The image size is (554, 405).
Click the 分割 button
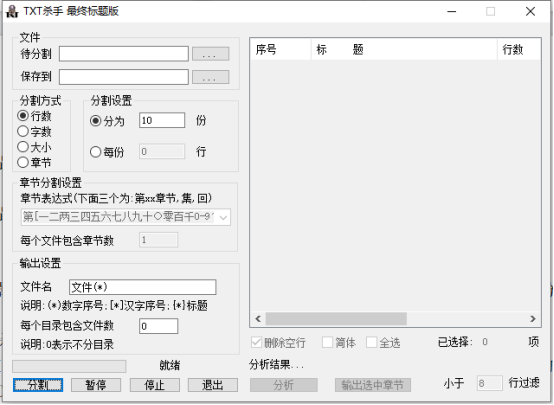point(38,385)
